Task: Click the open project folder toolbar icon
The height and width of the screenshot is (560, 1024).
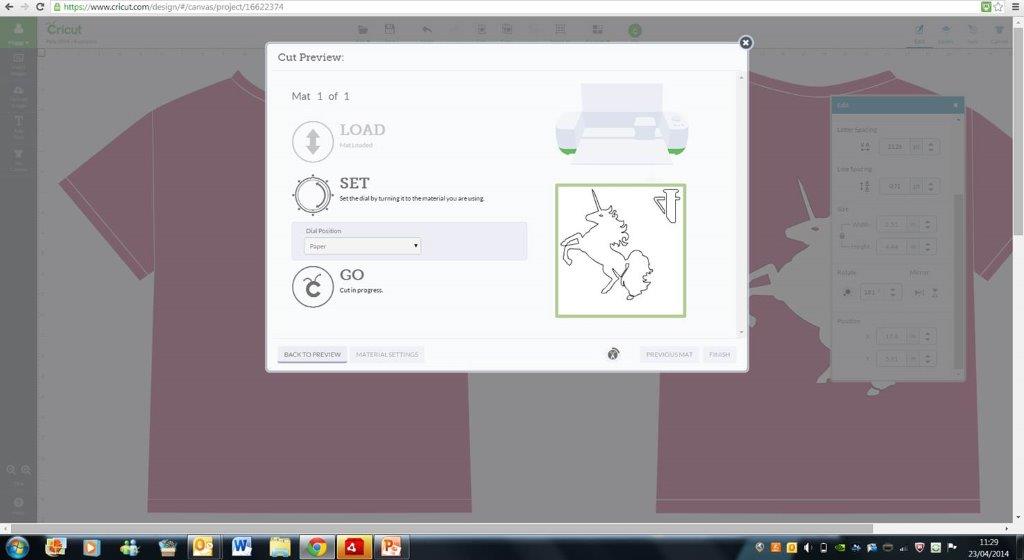Action: [363, 30]
